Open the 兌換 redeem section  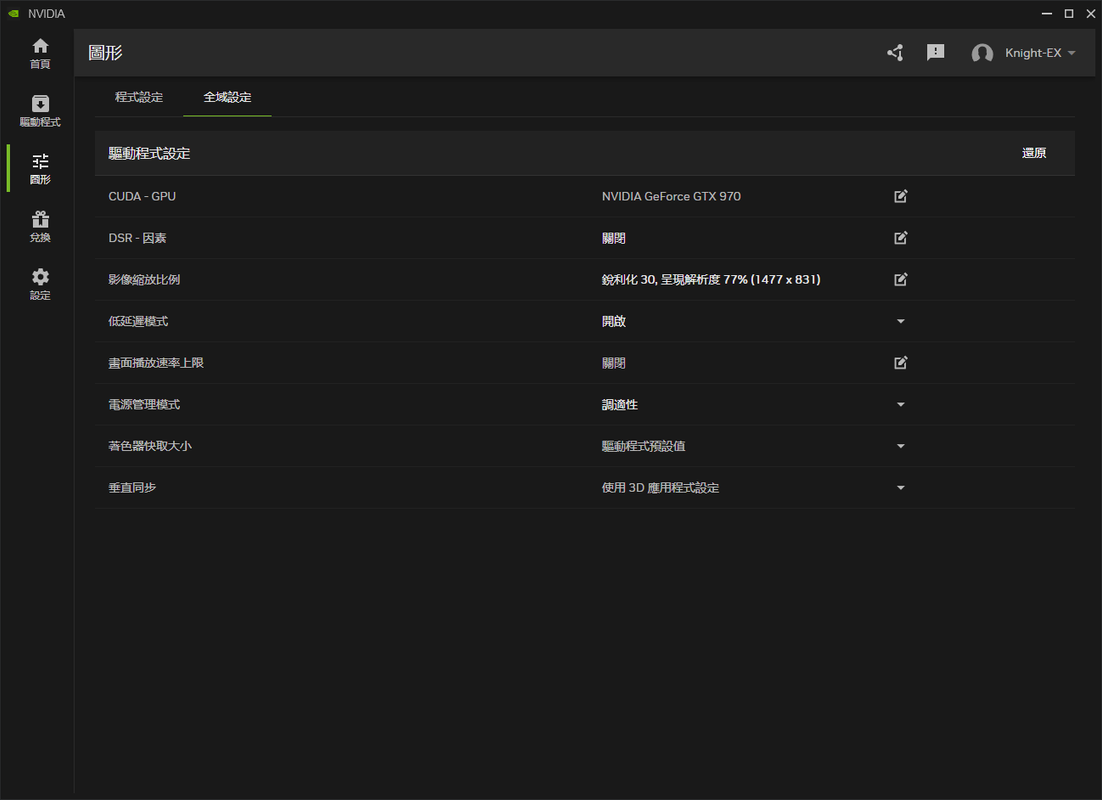tap(40, 226)
